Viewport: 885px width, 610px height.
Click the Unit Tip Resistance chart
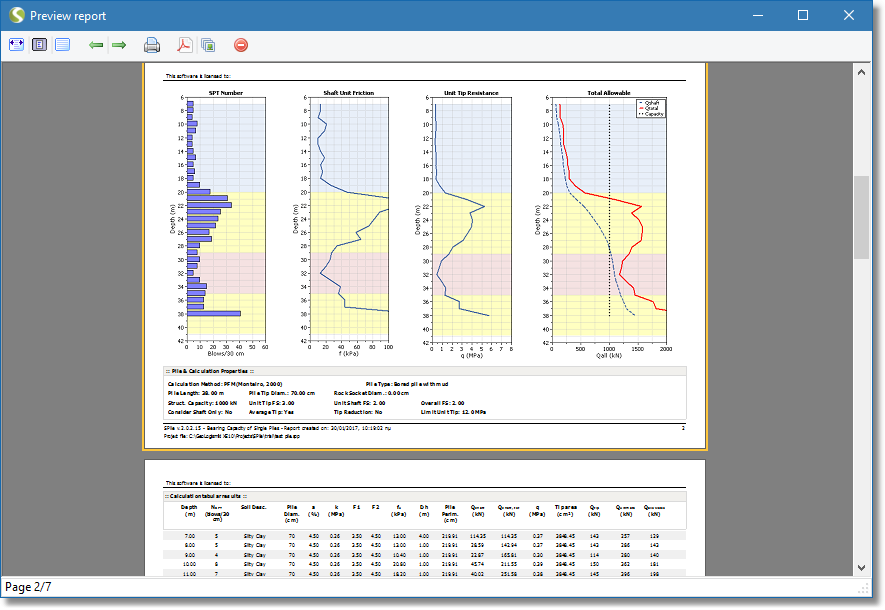pyautogui.click(x=471, y=218)
